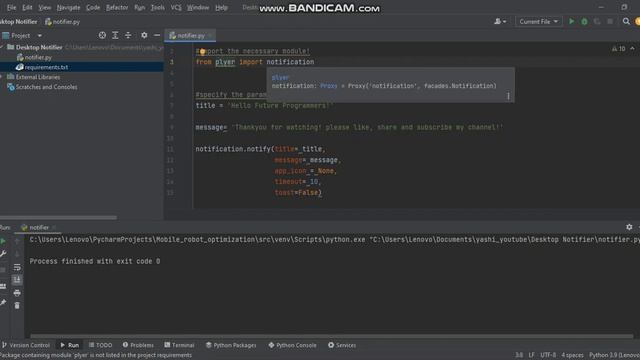Image resolution: width=640 pixels, height=360 pixels.
Task: Close the notifier.py editor tab
Action: 211,36
